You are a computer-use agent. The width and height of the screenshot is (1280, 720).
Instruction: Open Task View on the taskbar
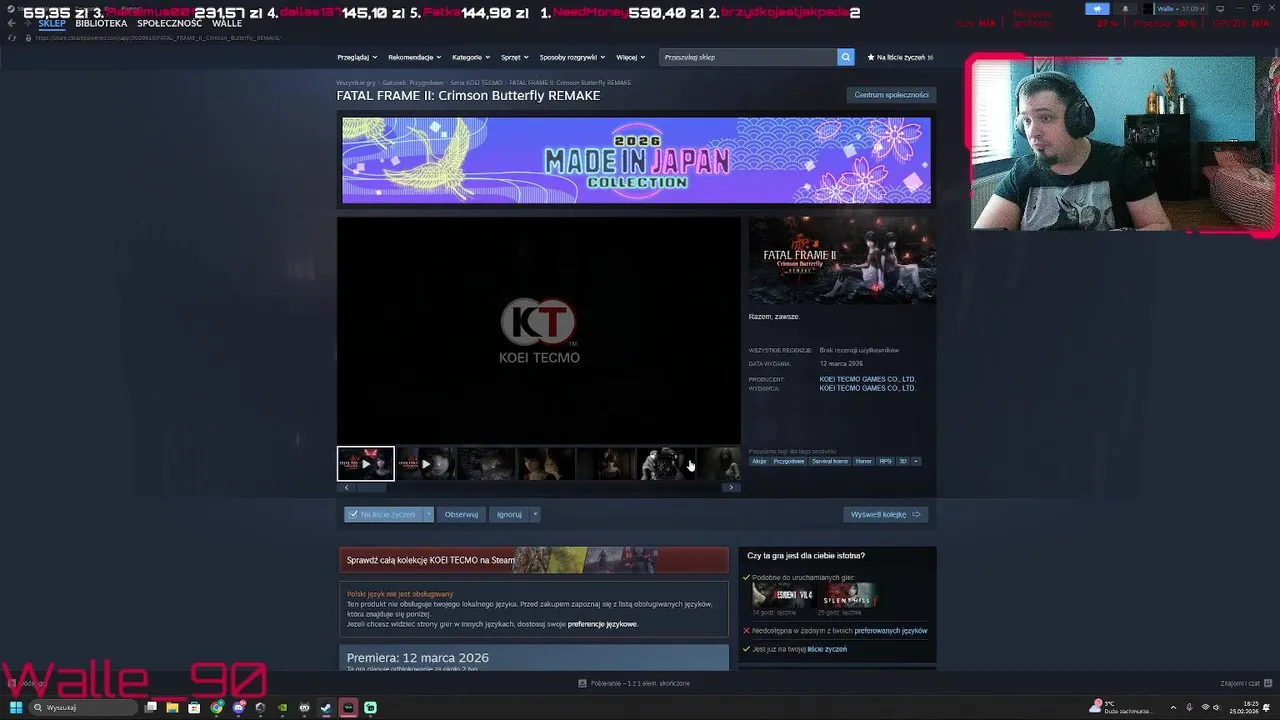(151, 707)
